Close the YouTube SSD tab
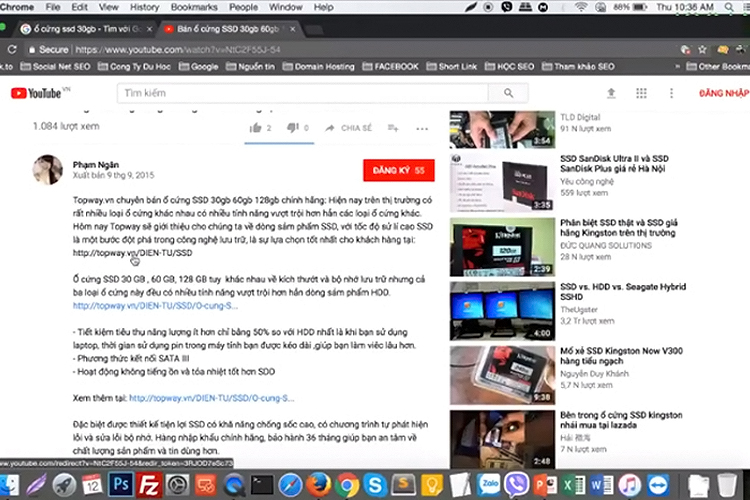Screen dimensions: 750x500 click(292, 29)
